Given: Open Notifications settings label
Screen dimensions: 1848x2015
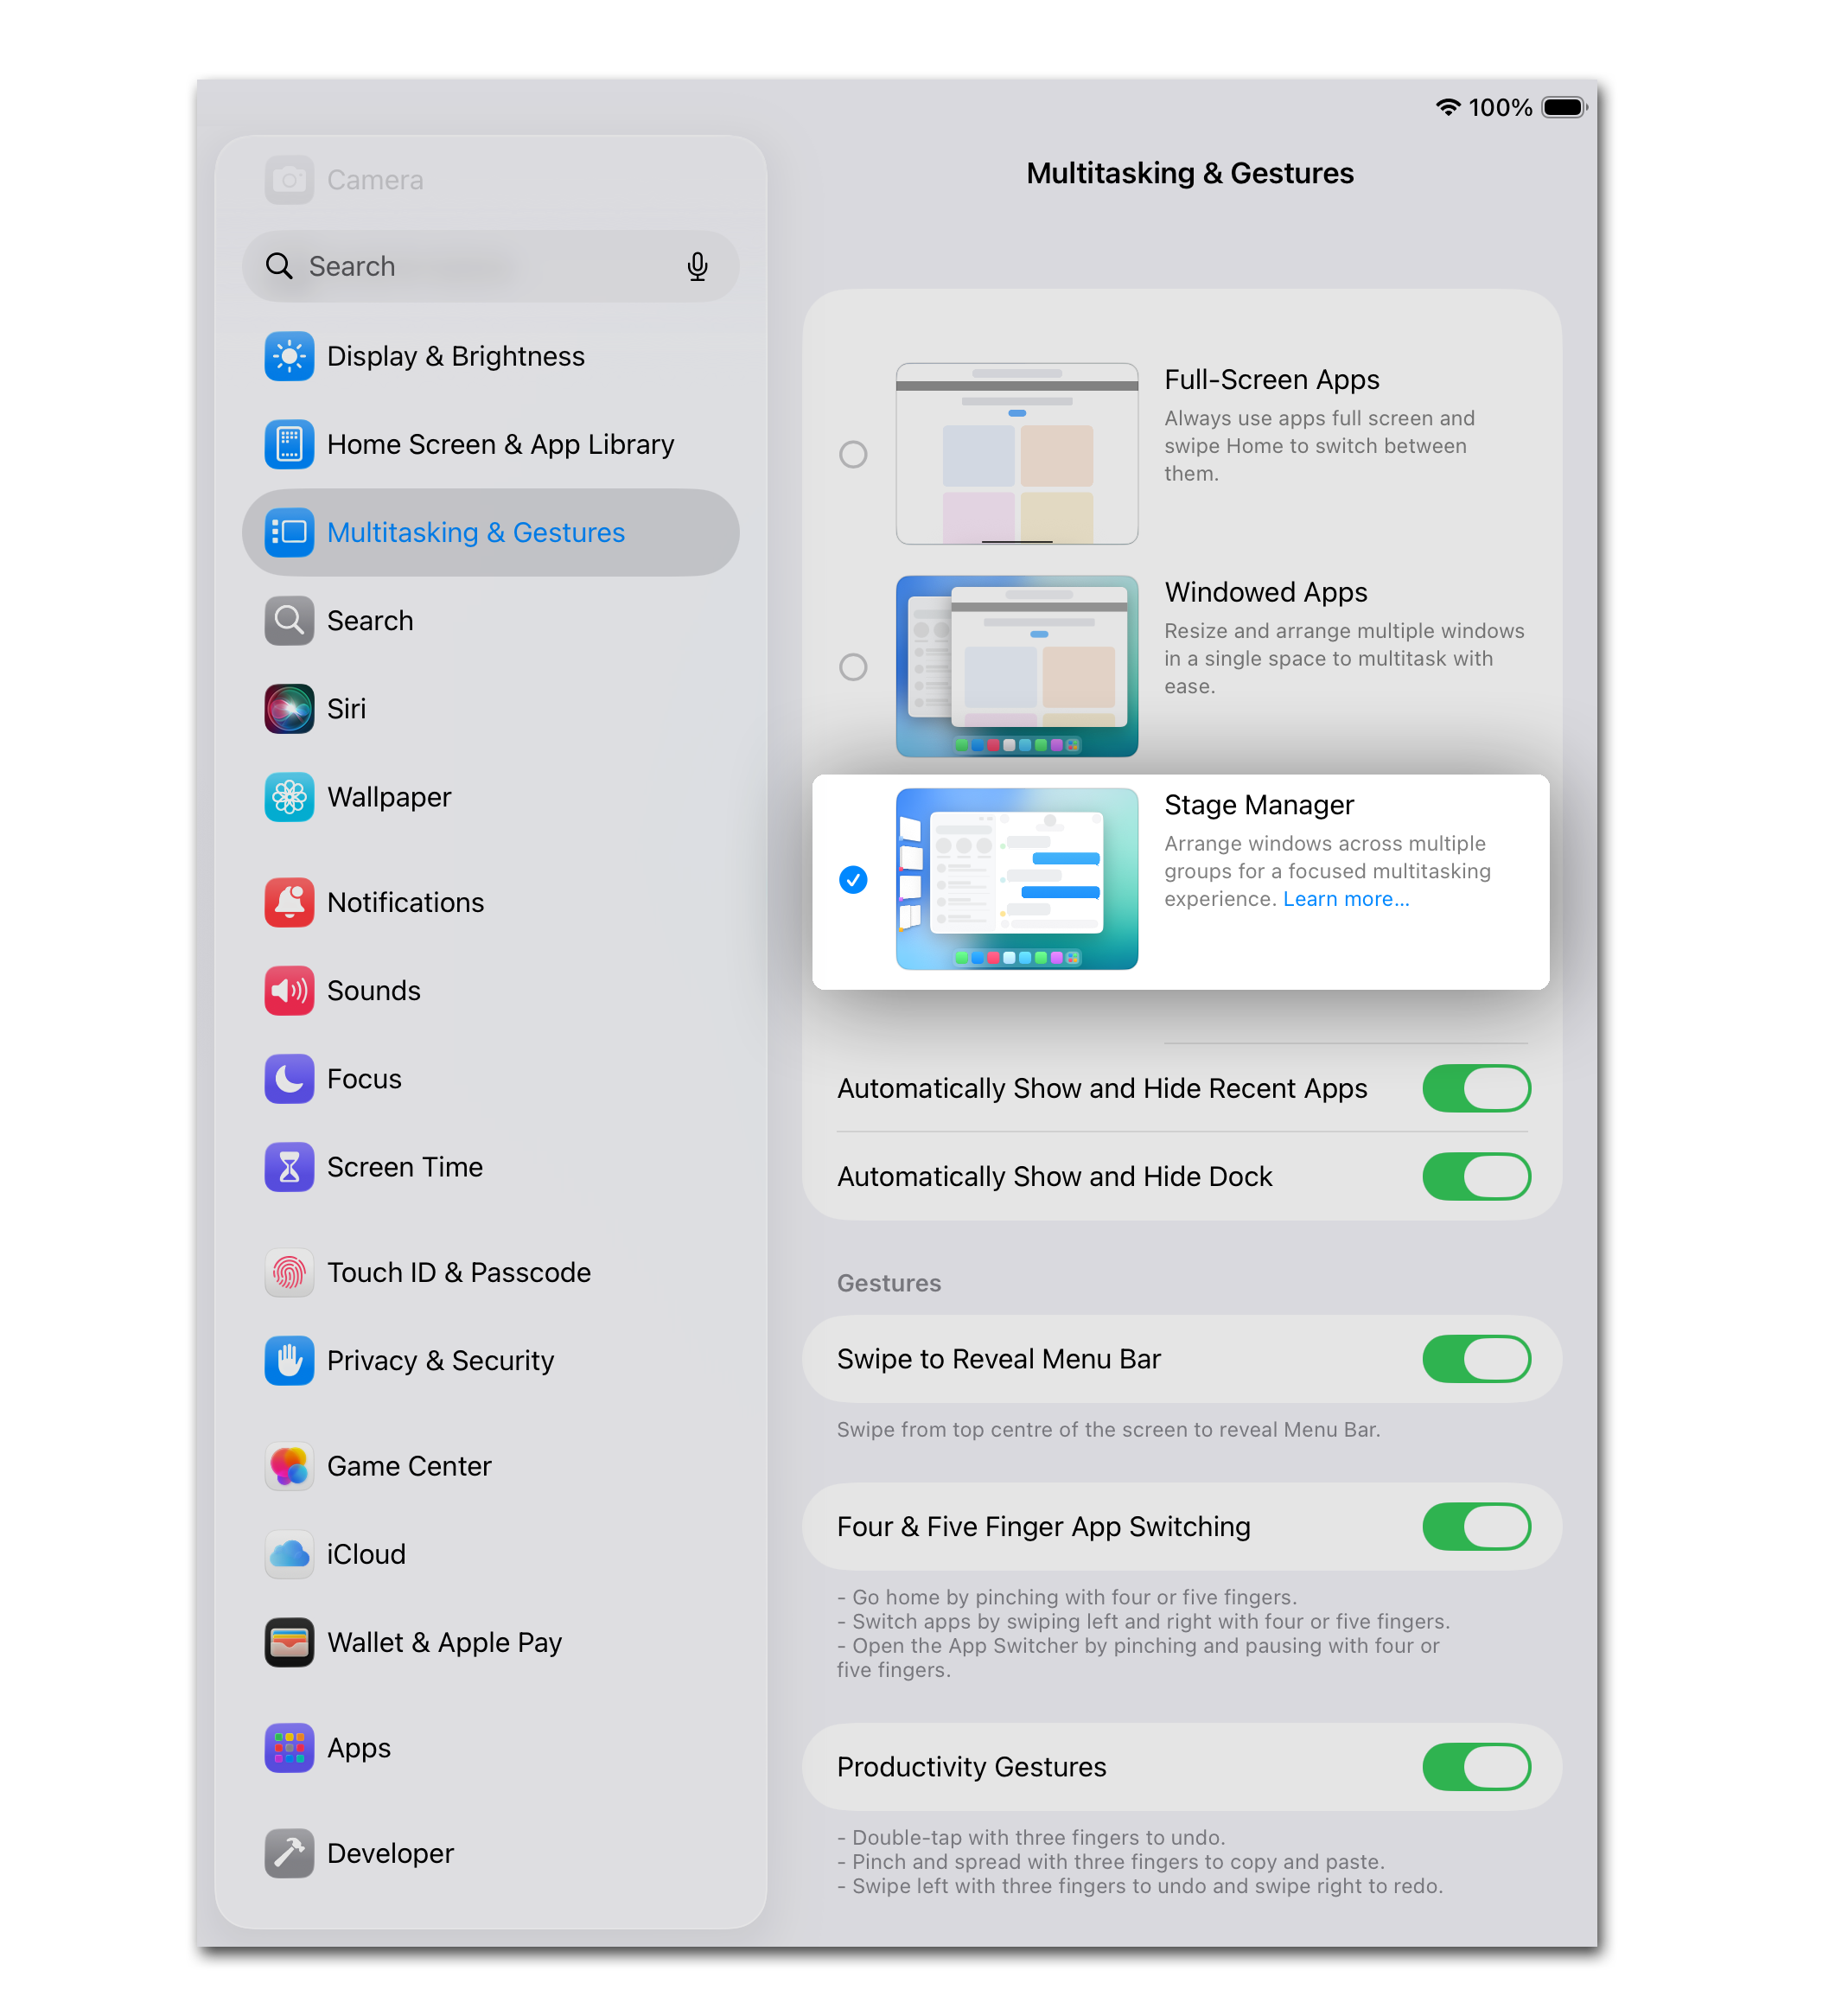Looking at the screenshot, I should [405, 902].
